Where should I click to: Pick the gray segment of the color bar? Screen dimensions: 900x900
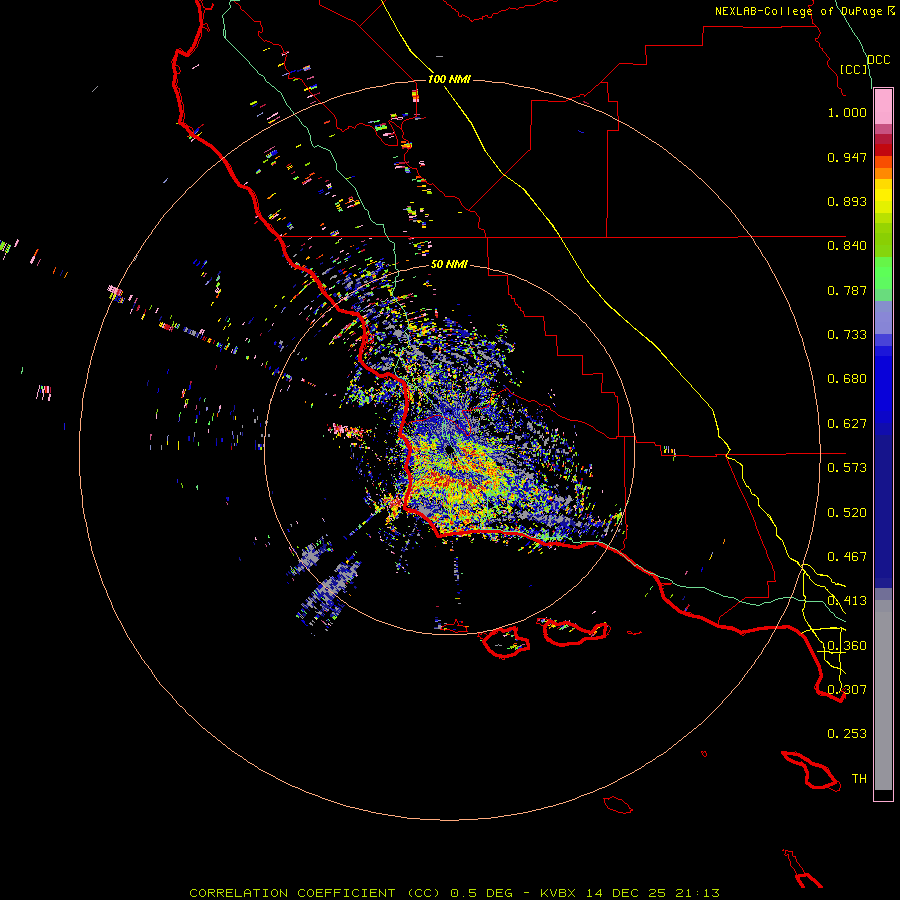click(x=883, y=695)
